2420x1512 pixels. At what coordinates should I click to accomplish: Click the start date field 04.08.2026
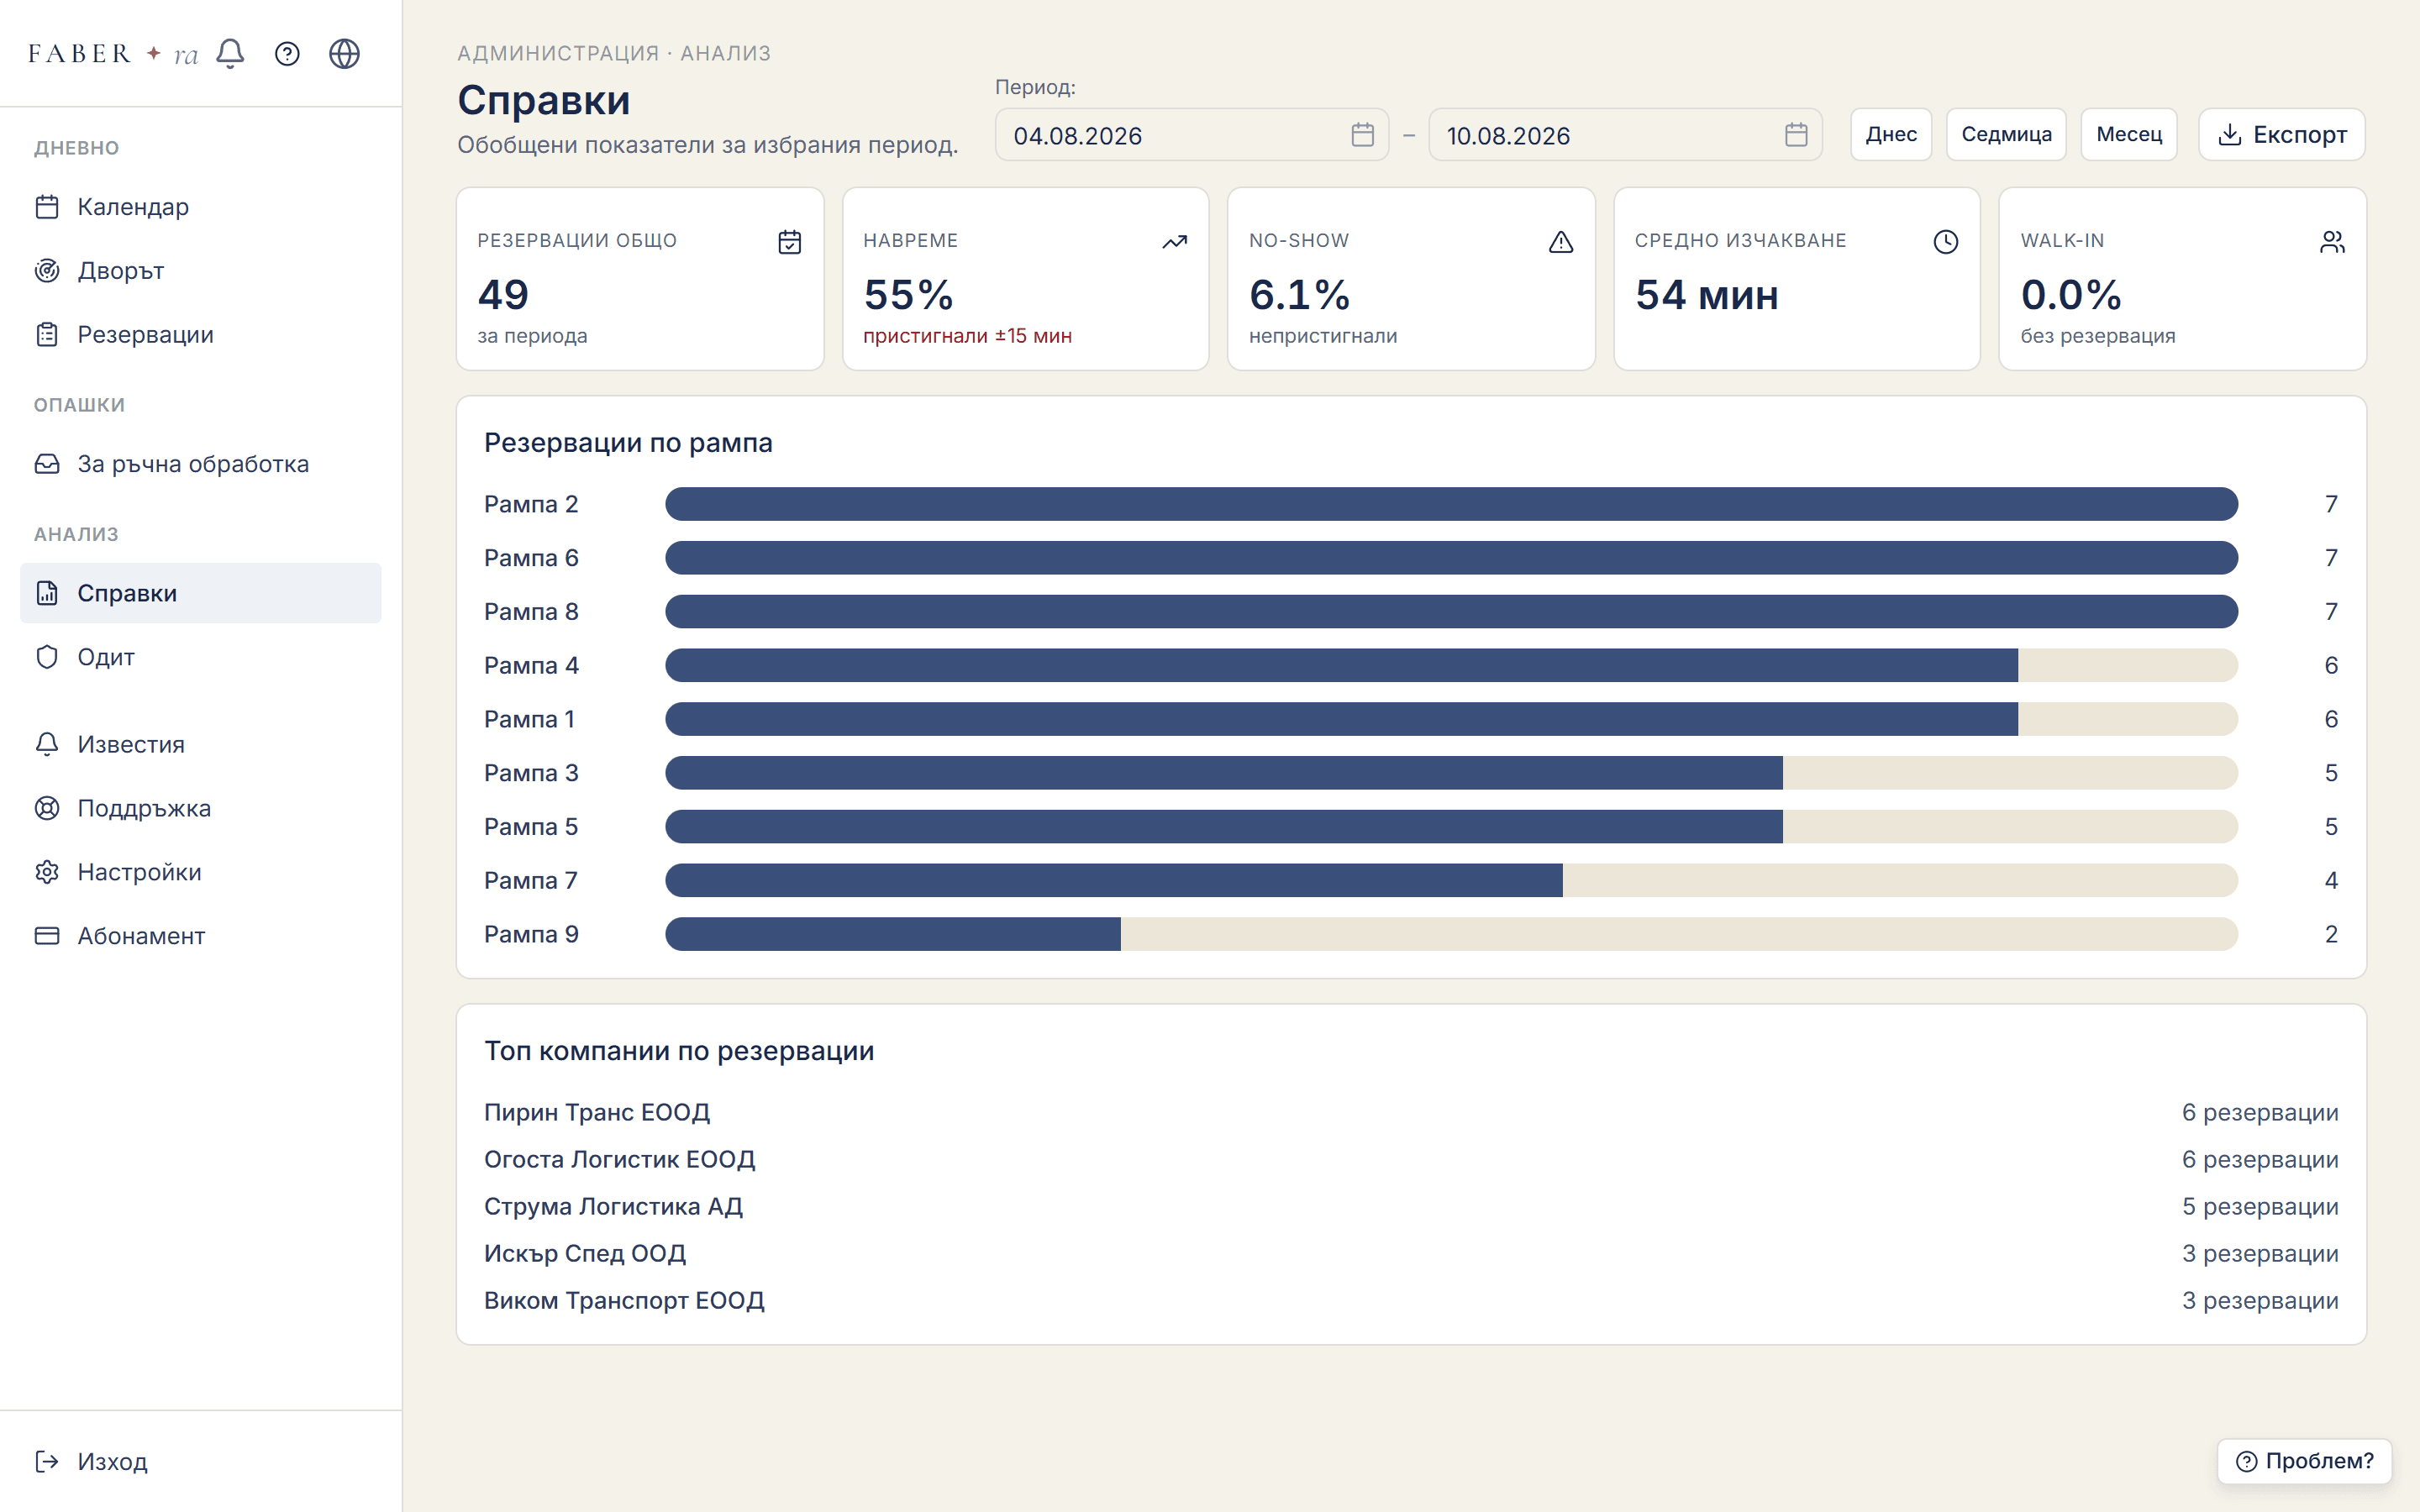click(x=1191, y=135)
